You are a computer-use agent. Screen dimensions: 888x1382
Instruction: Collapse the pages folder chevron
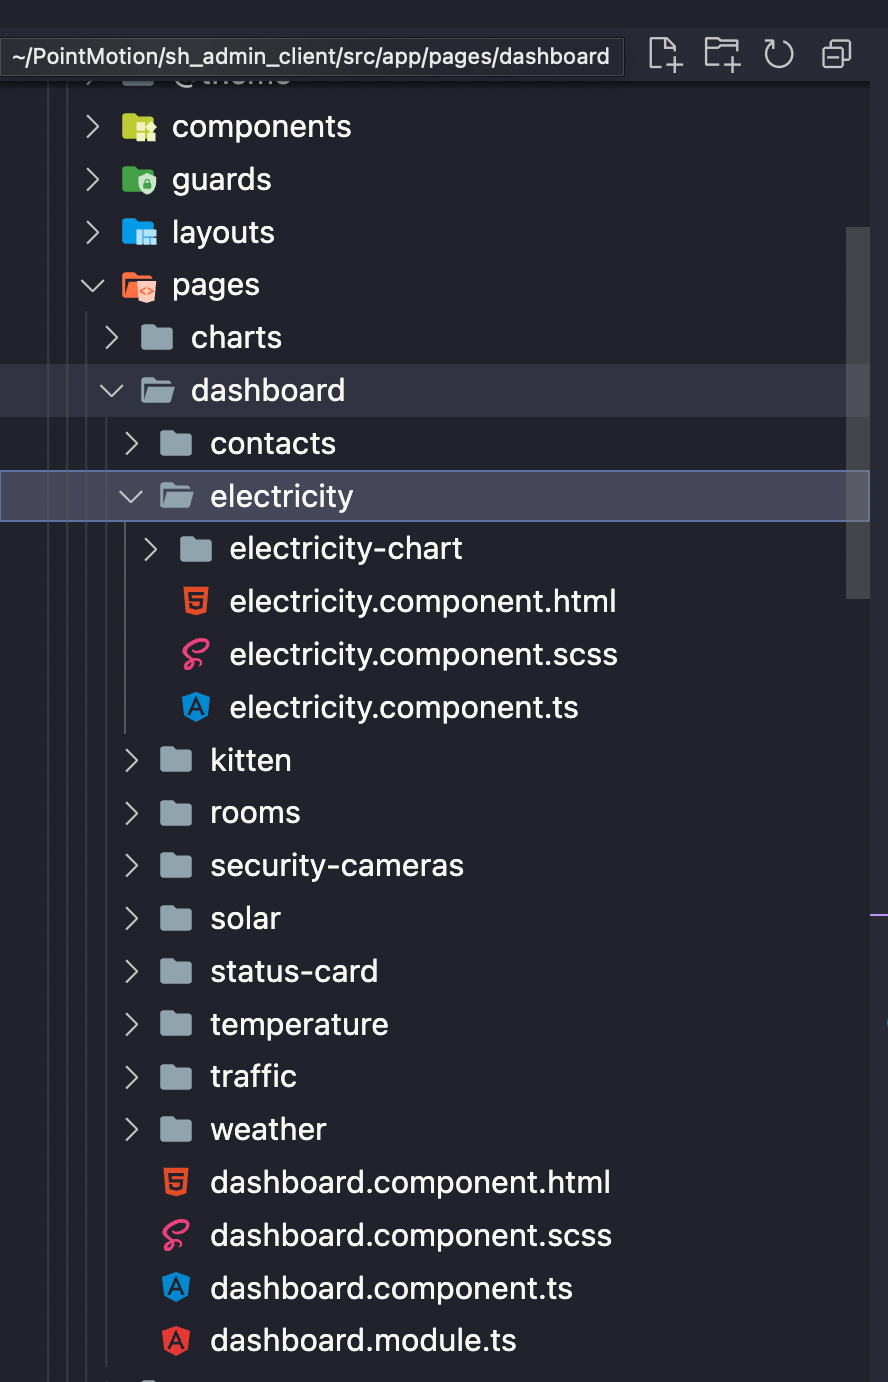pos(93,285)
